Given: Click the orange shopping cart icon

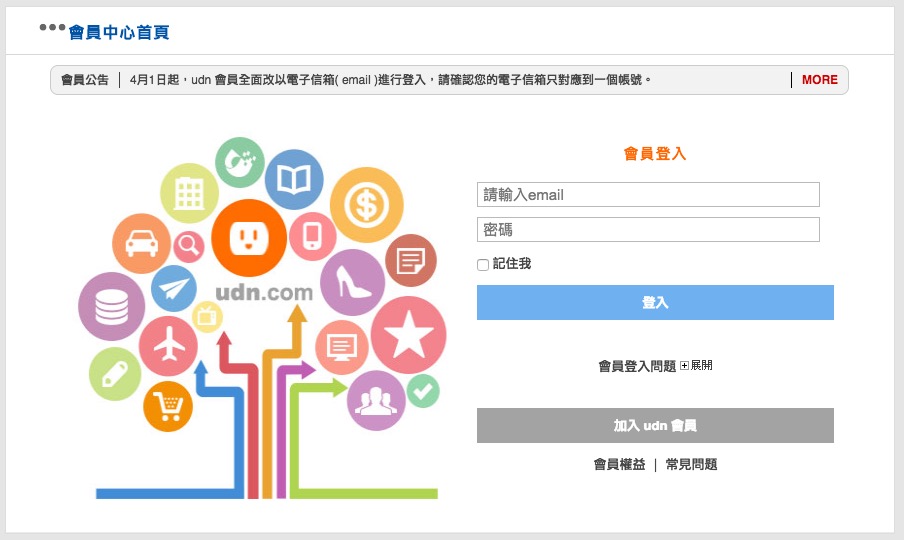Looking at the screenshot, I should [168, 406].
